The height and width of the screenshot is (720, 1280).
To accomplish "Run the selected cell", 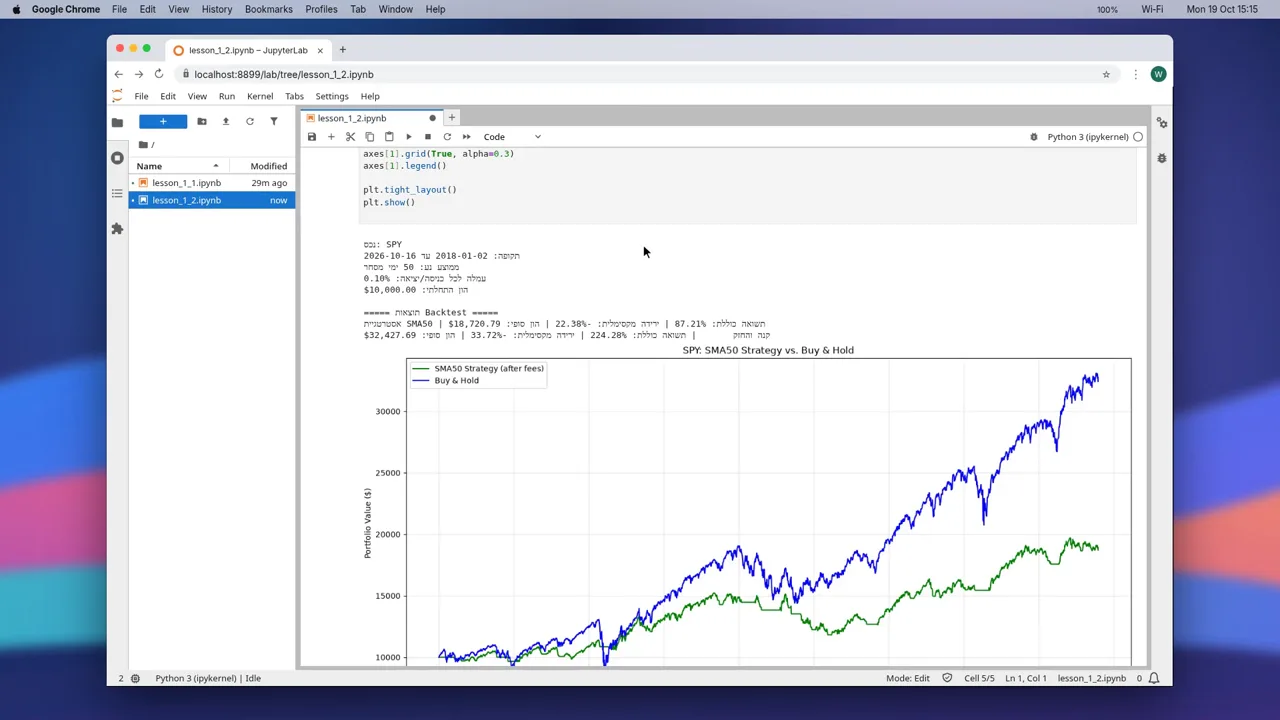I will click(x=408, y=137).
